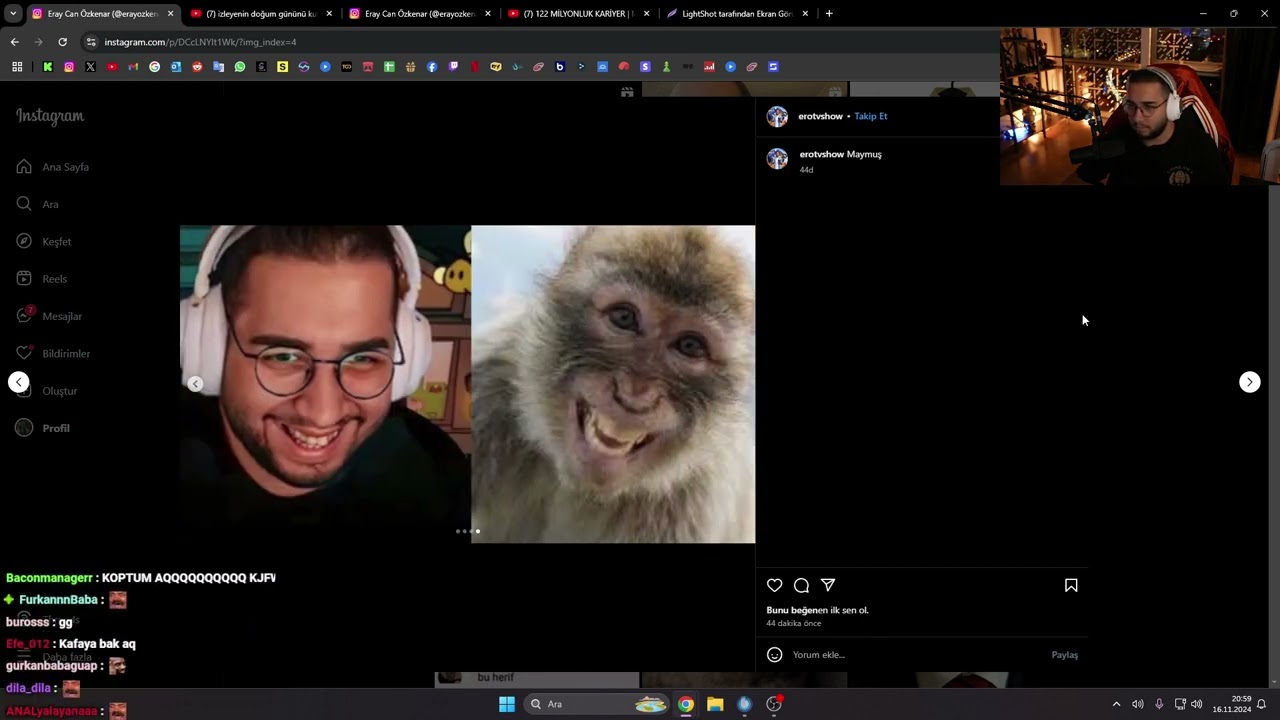
Task: Click the Instagram logo
Action: [50, 116]
